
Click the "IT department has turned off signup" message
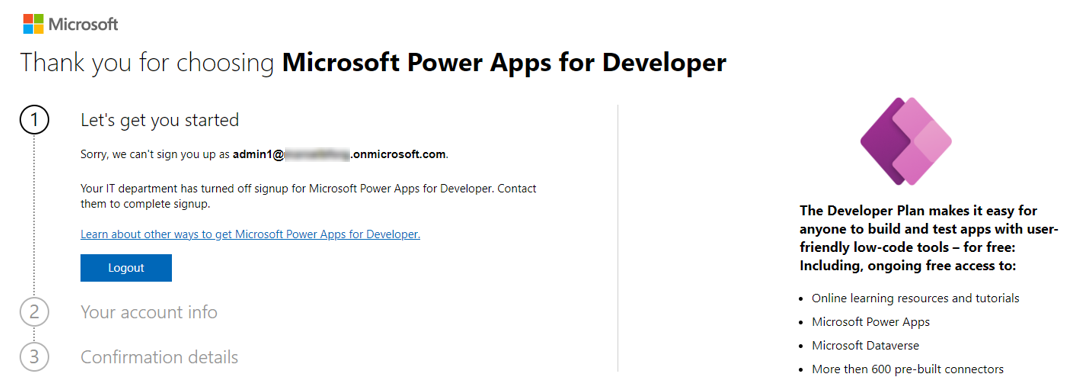click(x=308, y=196)
